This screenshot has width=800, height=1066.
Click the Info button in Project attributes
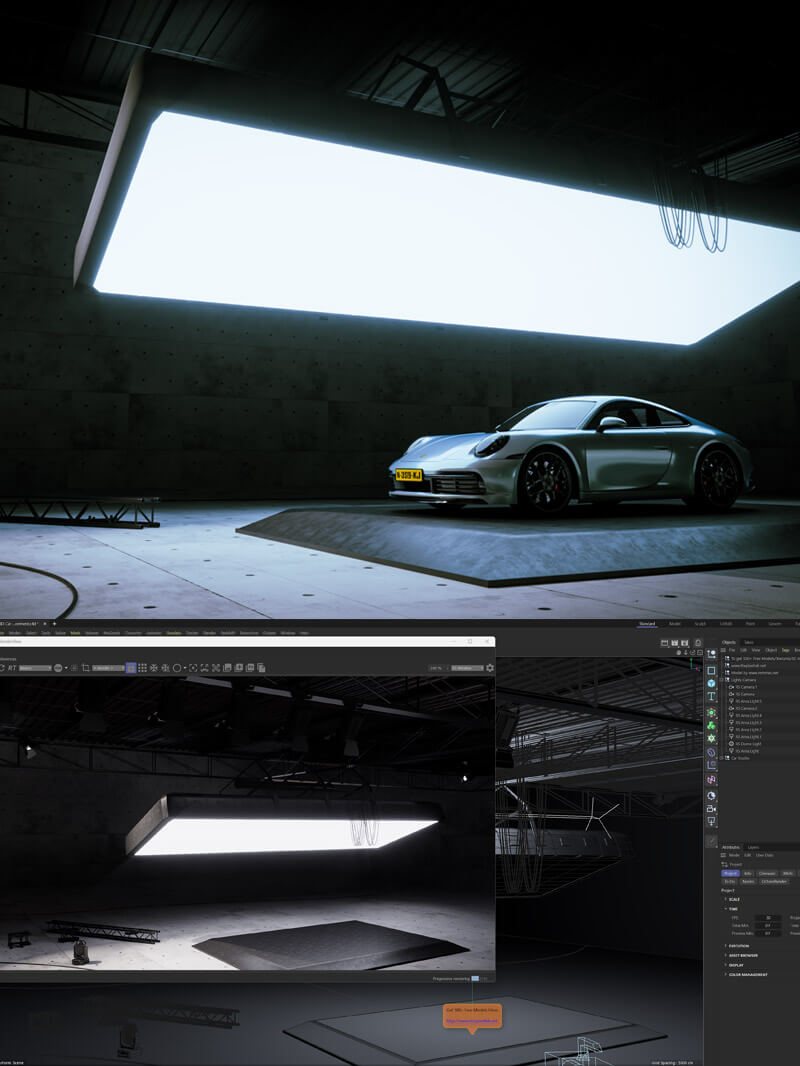[x=748, y=873]
